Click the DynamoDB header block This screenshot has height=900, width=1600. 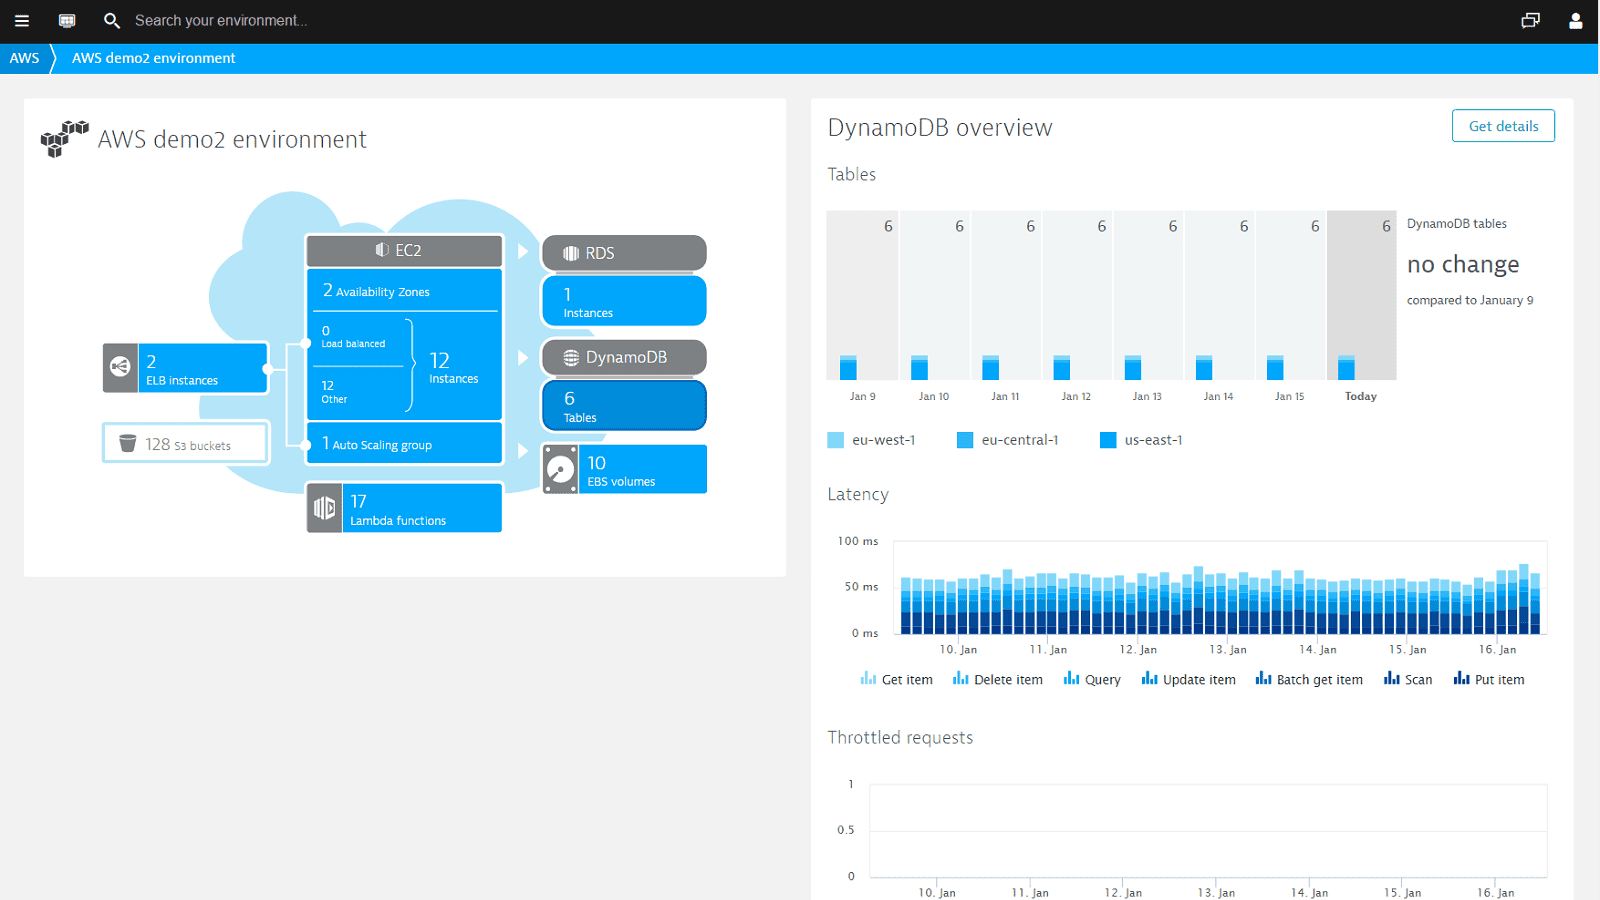[x=624, y=357]
